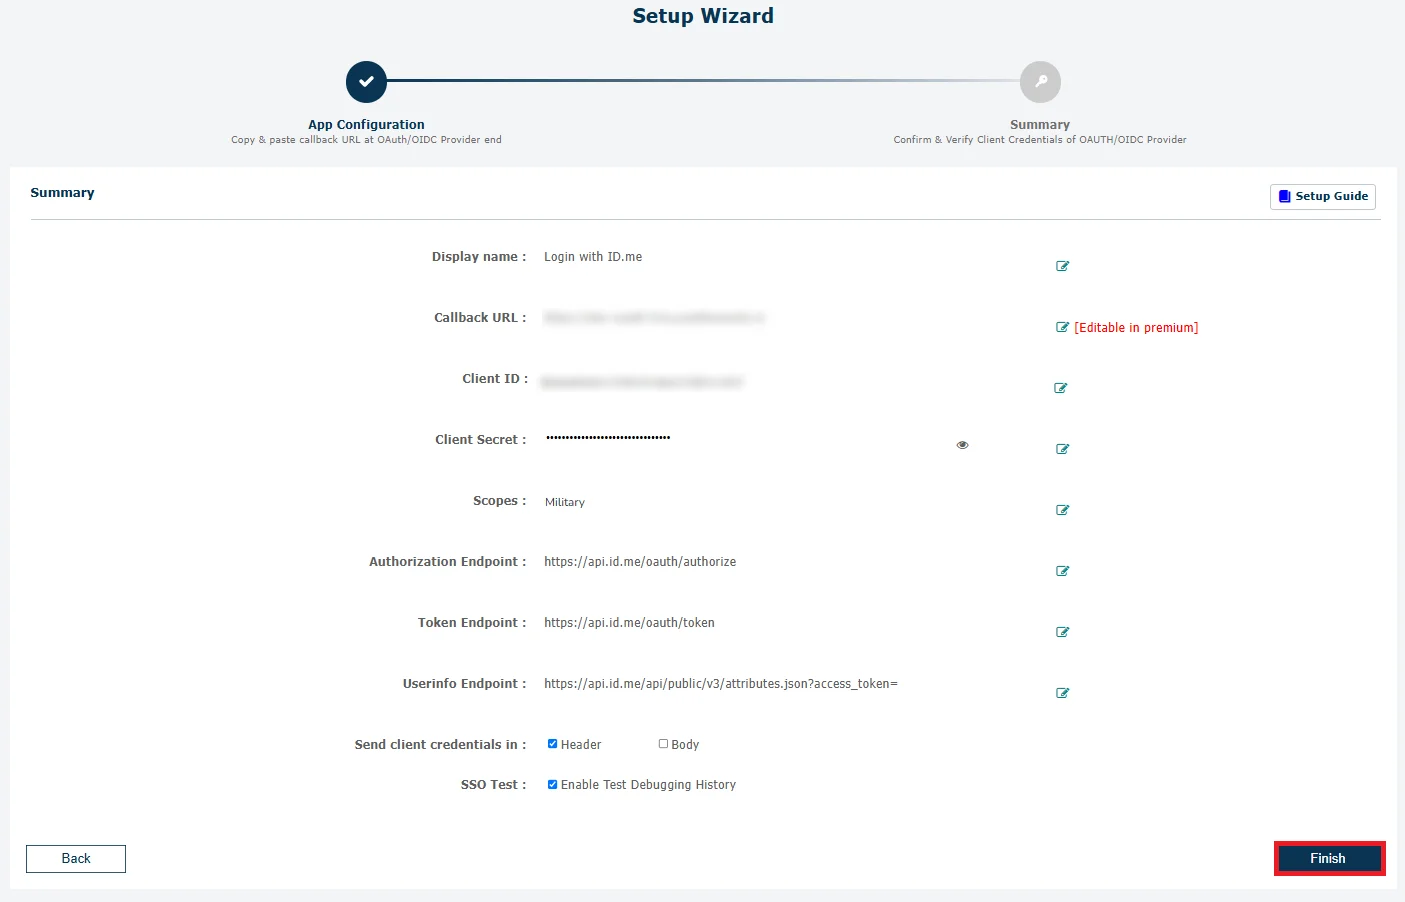Click the Summary section heading
Viewport: 1405px width, 902px height.
[62, 193]
